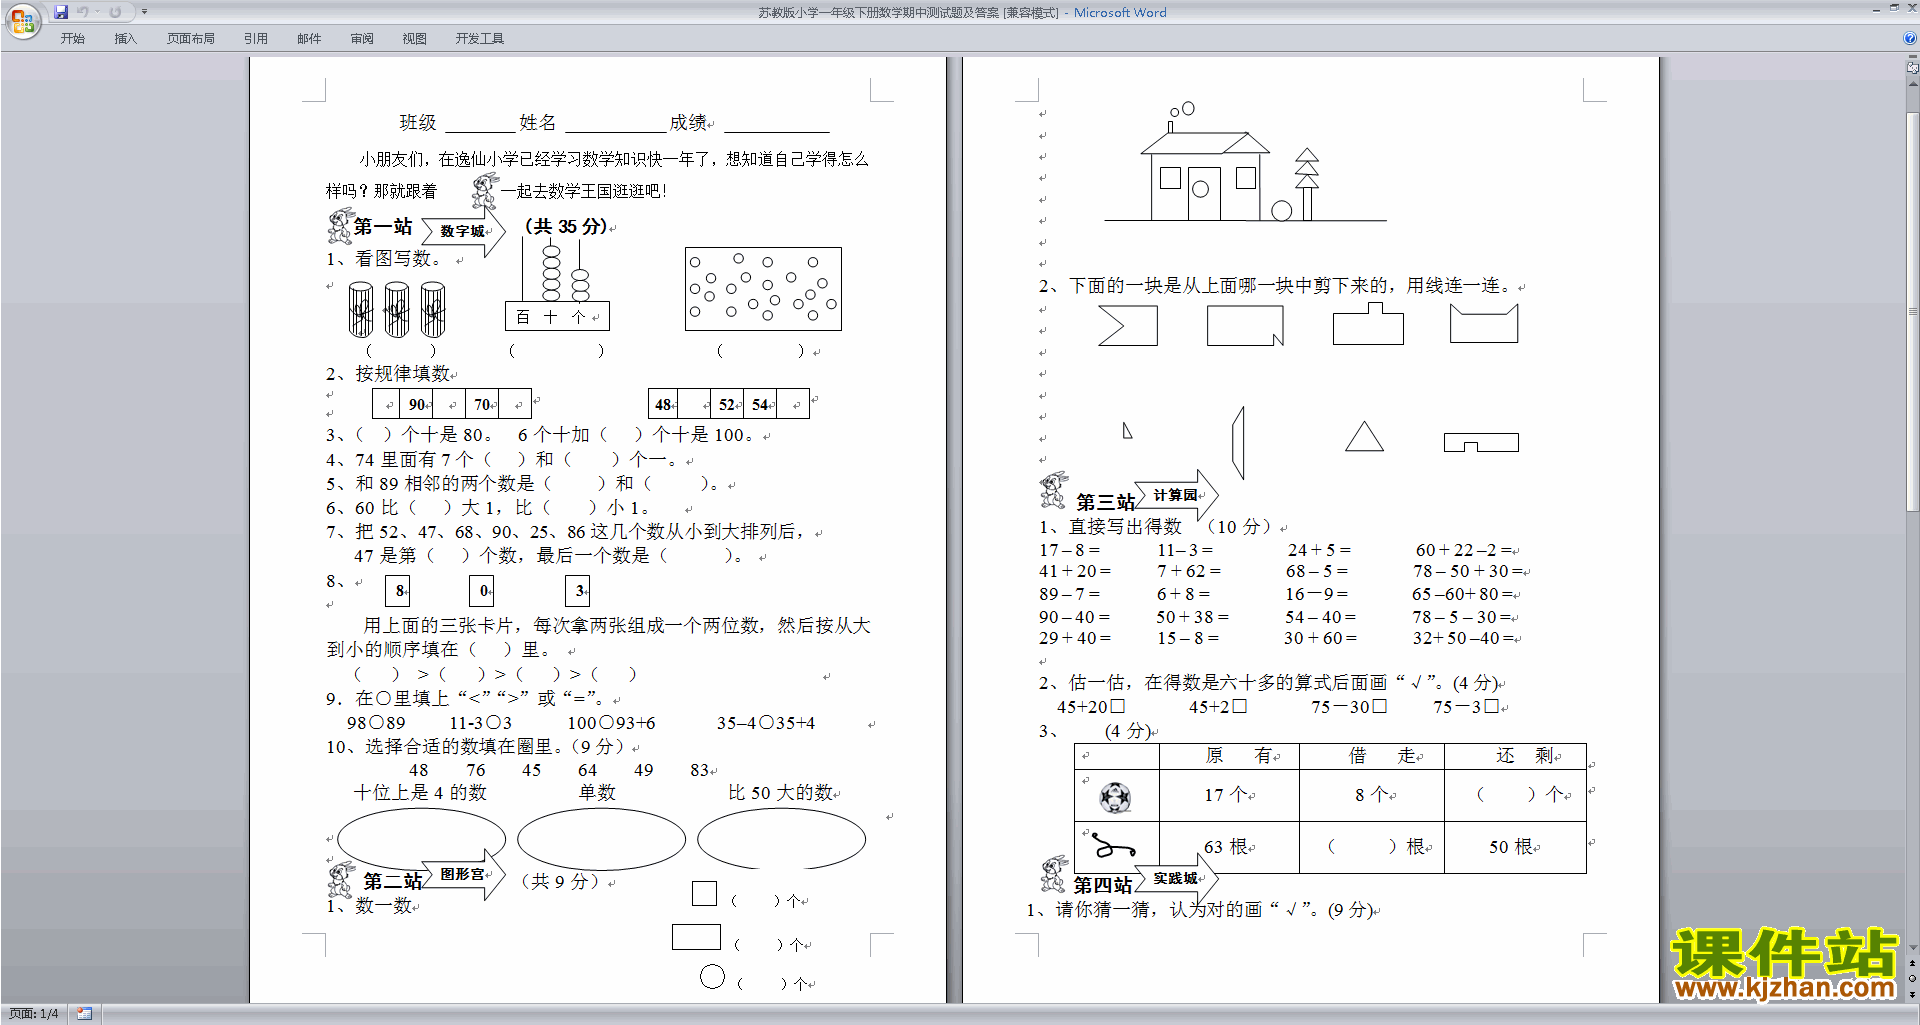Viewport: 1920px width, 1025px height.
Task: Click the vertical scrollbar up arrow
Action: [x=1913, y=84]
